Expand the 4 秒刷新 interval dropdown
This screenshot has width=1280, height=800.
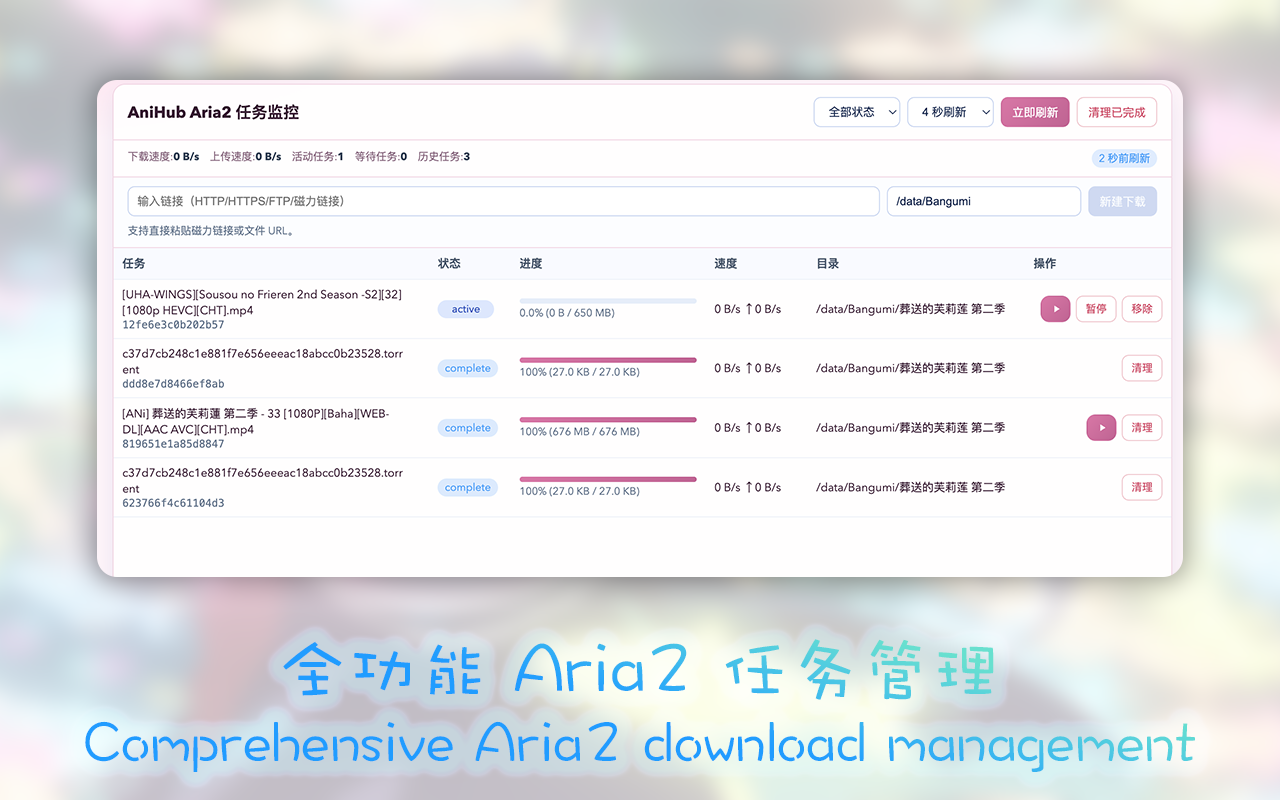[950, 112]
